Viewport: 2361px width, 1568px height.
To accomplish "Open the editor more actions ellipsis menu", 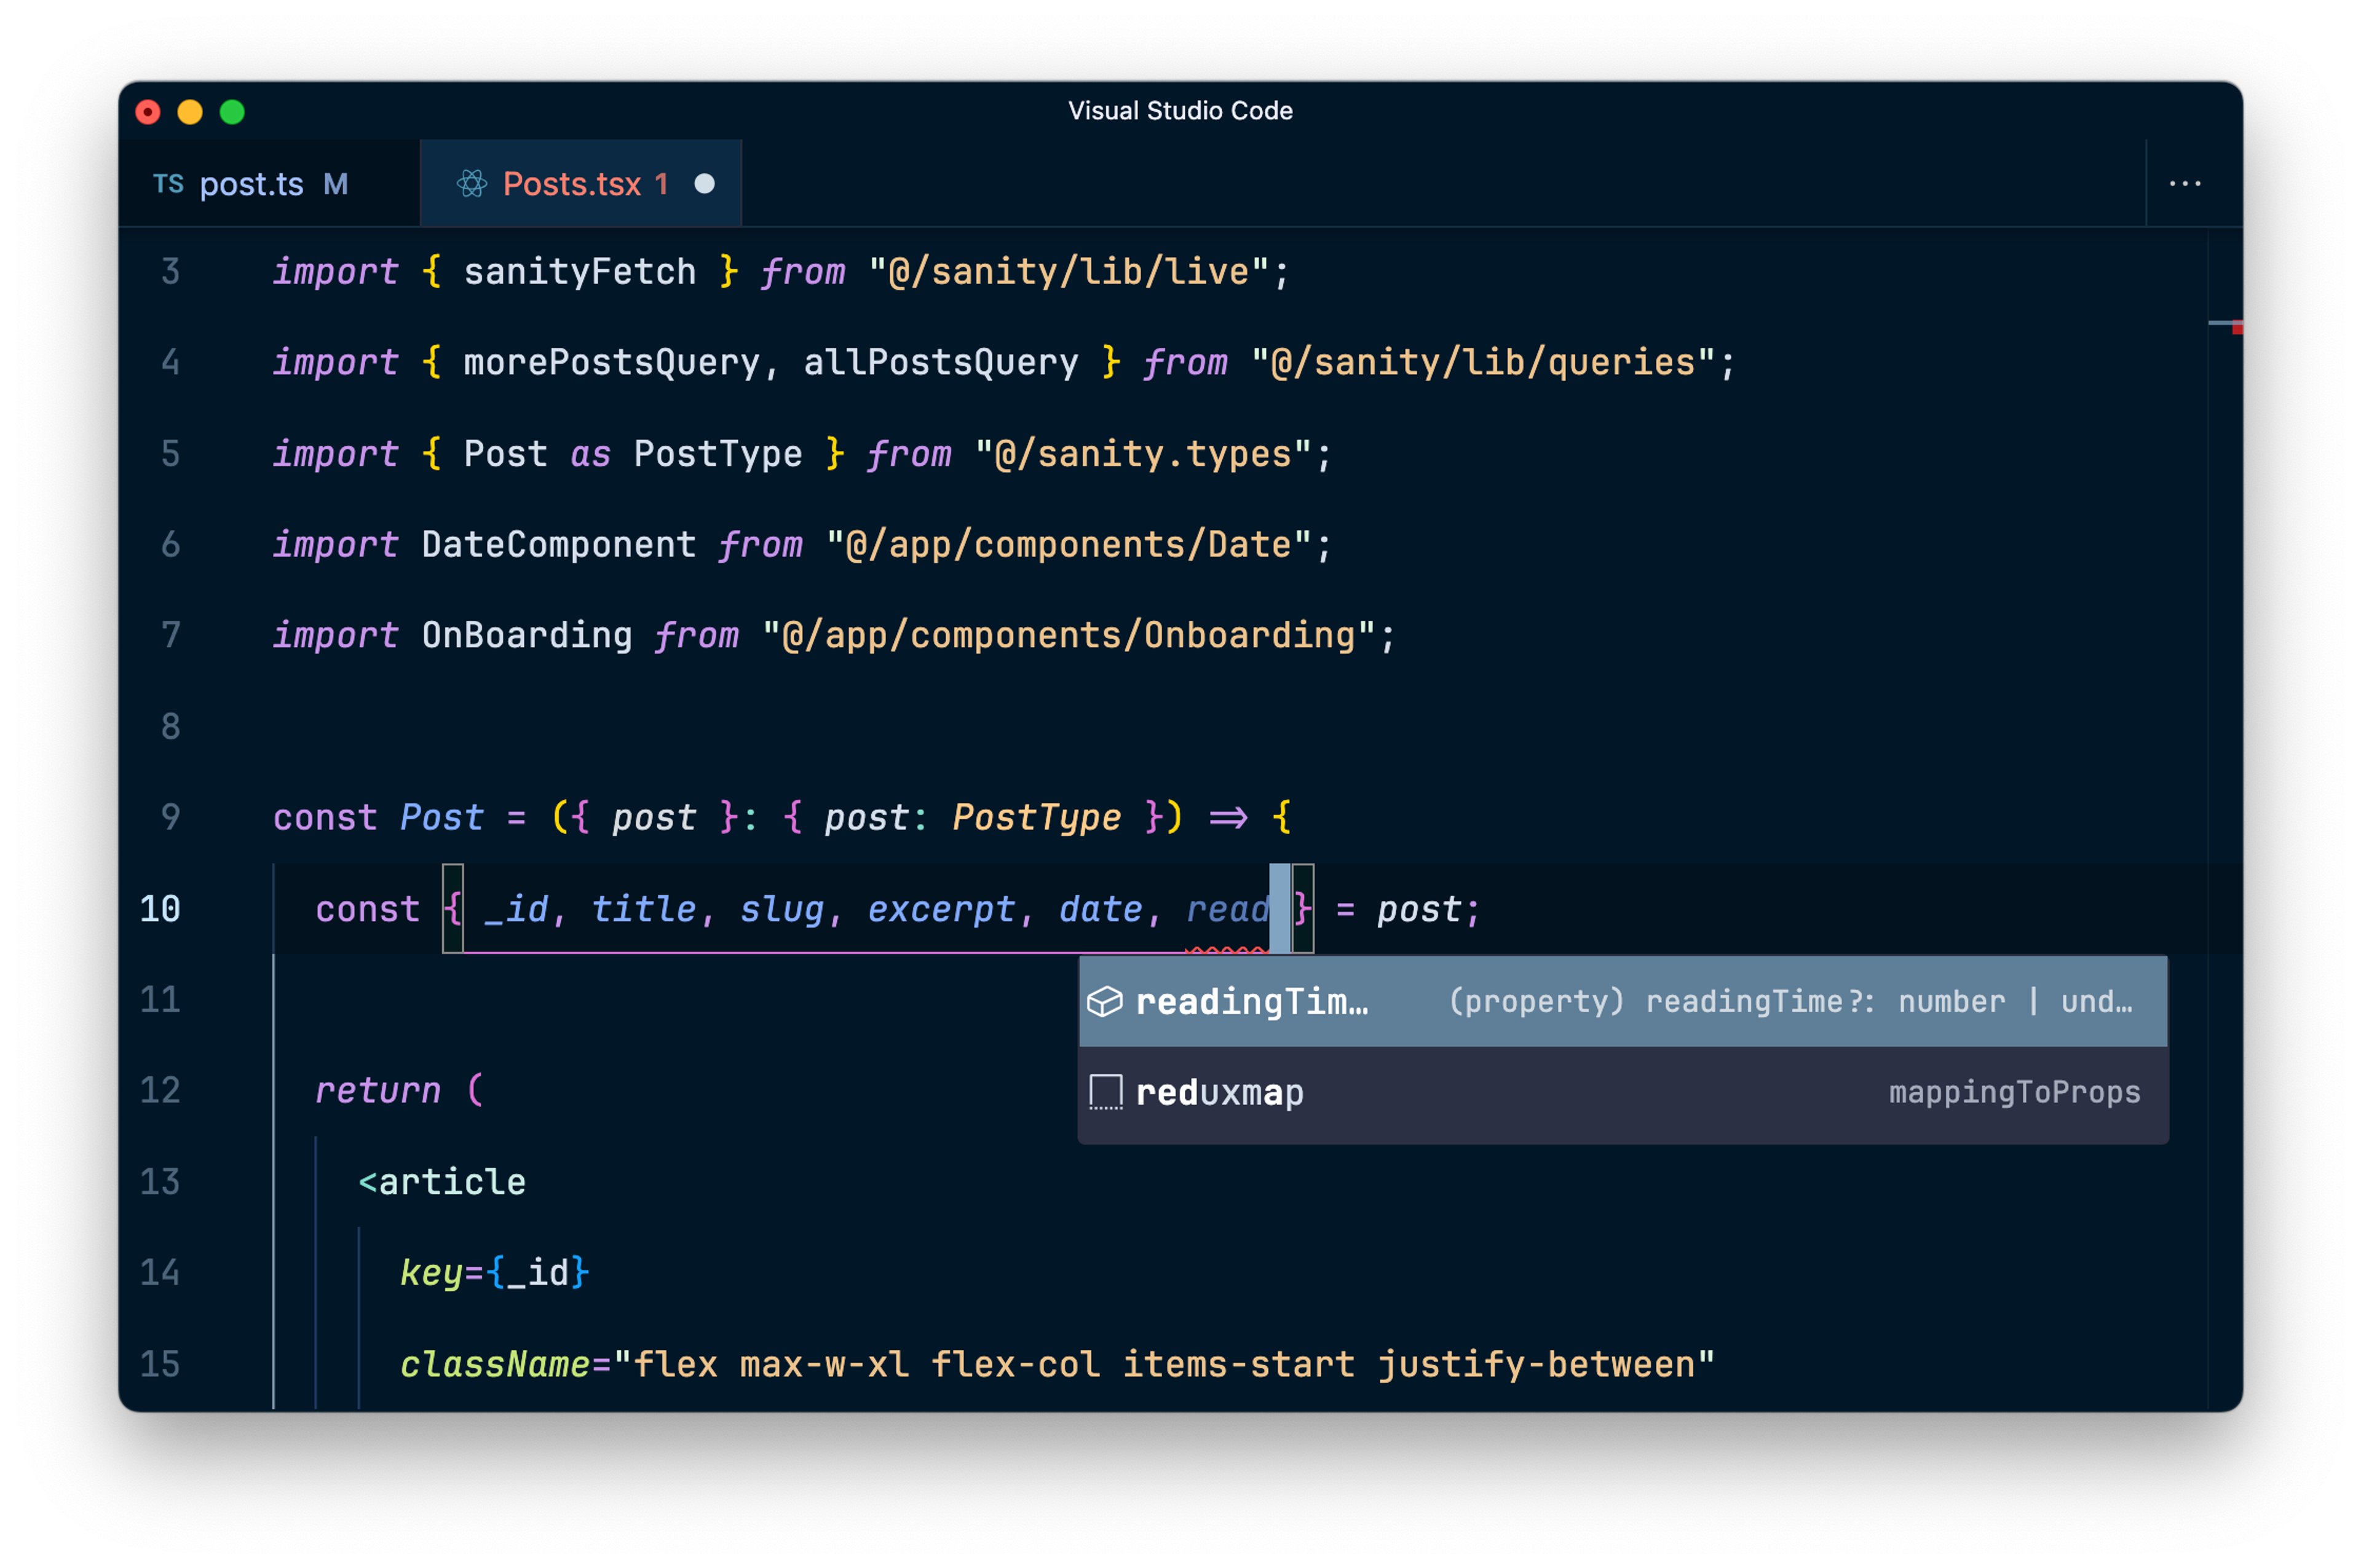I will click(2185, 184).
